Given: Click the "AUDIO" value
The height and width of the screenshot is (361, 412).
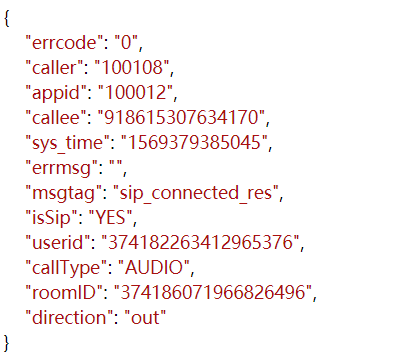Looking at the screenshot, I should 154,268.
